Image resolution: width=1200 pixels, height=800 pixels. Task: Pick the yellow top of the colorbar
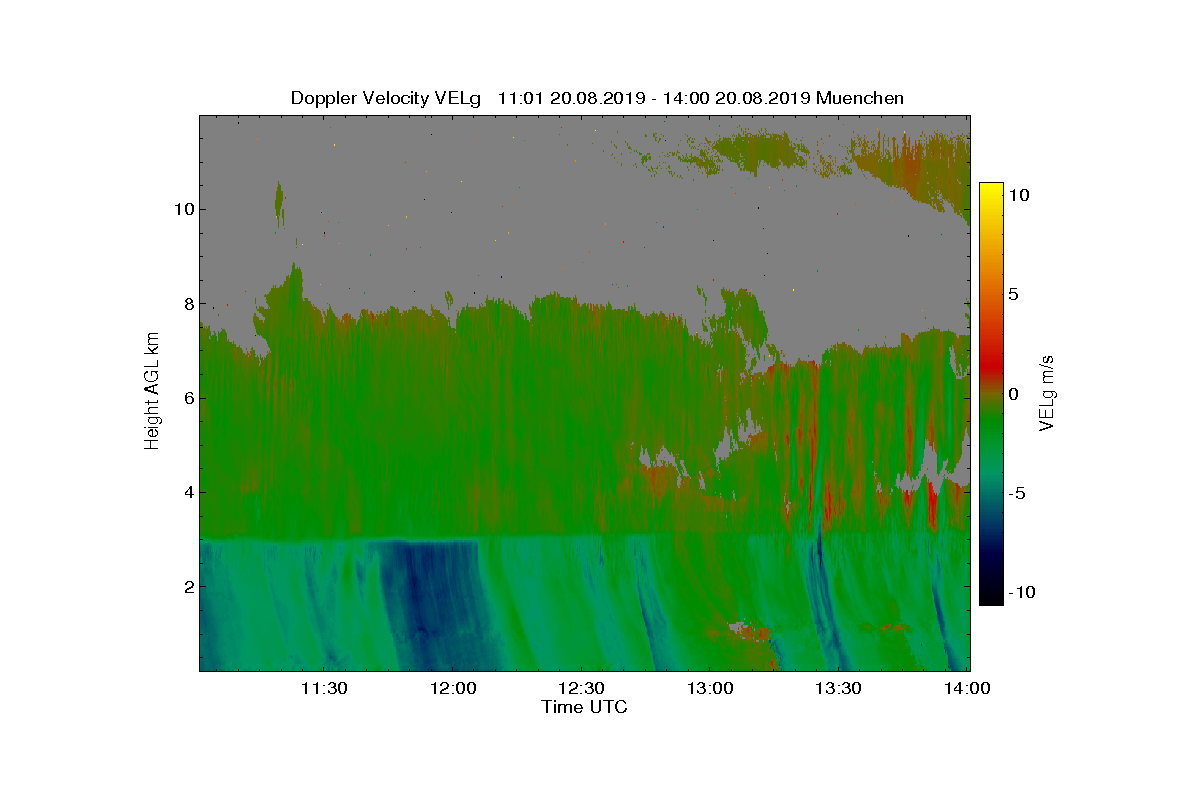990,193
